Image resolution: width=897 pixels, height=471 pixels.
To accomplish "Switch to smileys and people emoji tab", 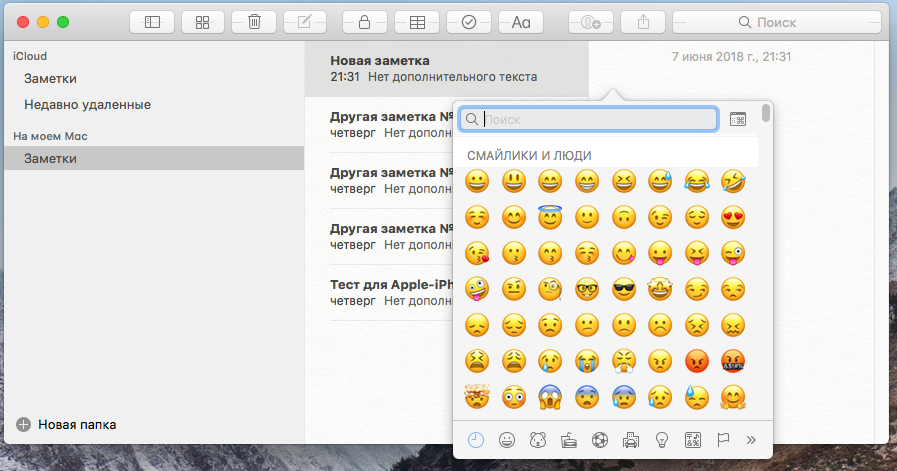I will point(507,440).
